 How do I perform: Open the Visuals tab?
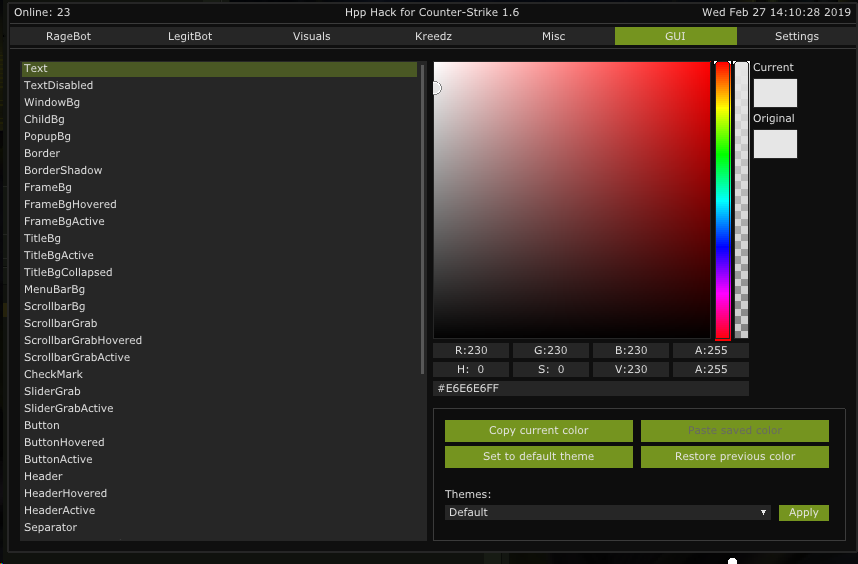point(311,36)
